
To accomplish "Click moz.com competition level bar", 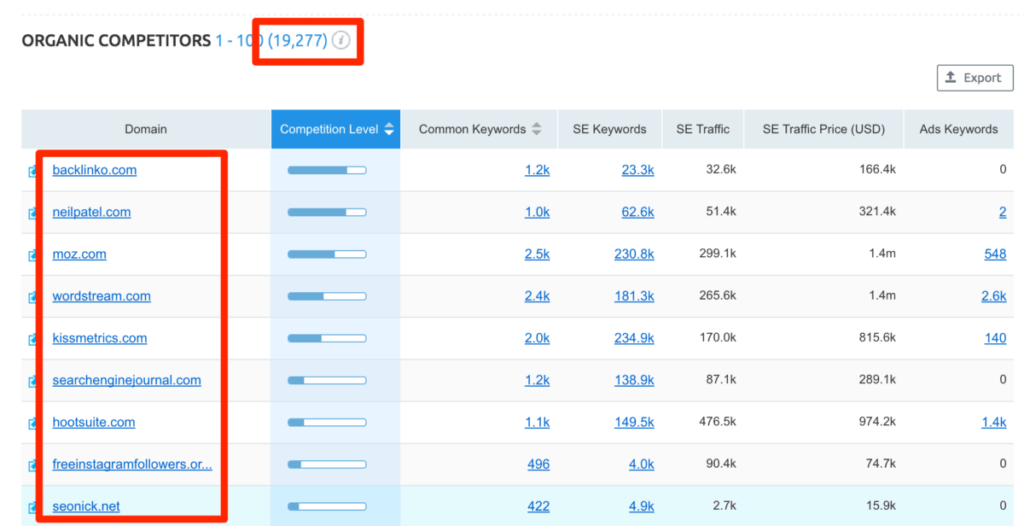I will coord(327,254).
